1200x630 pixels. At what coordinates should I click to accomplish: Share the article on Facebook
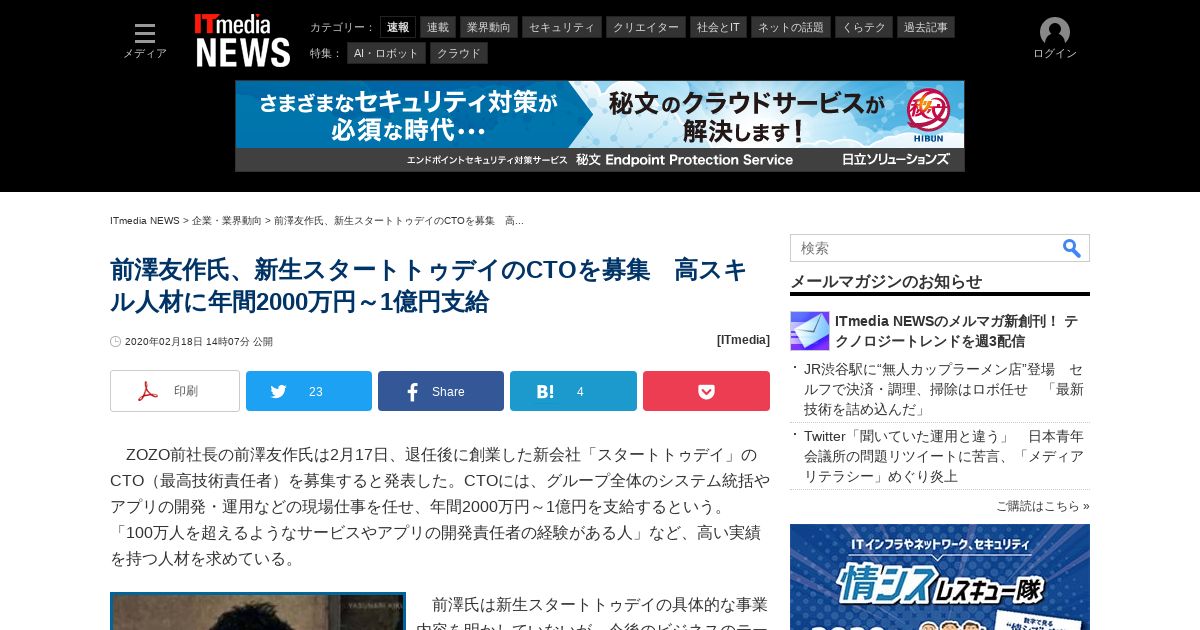(441, 391)
